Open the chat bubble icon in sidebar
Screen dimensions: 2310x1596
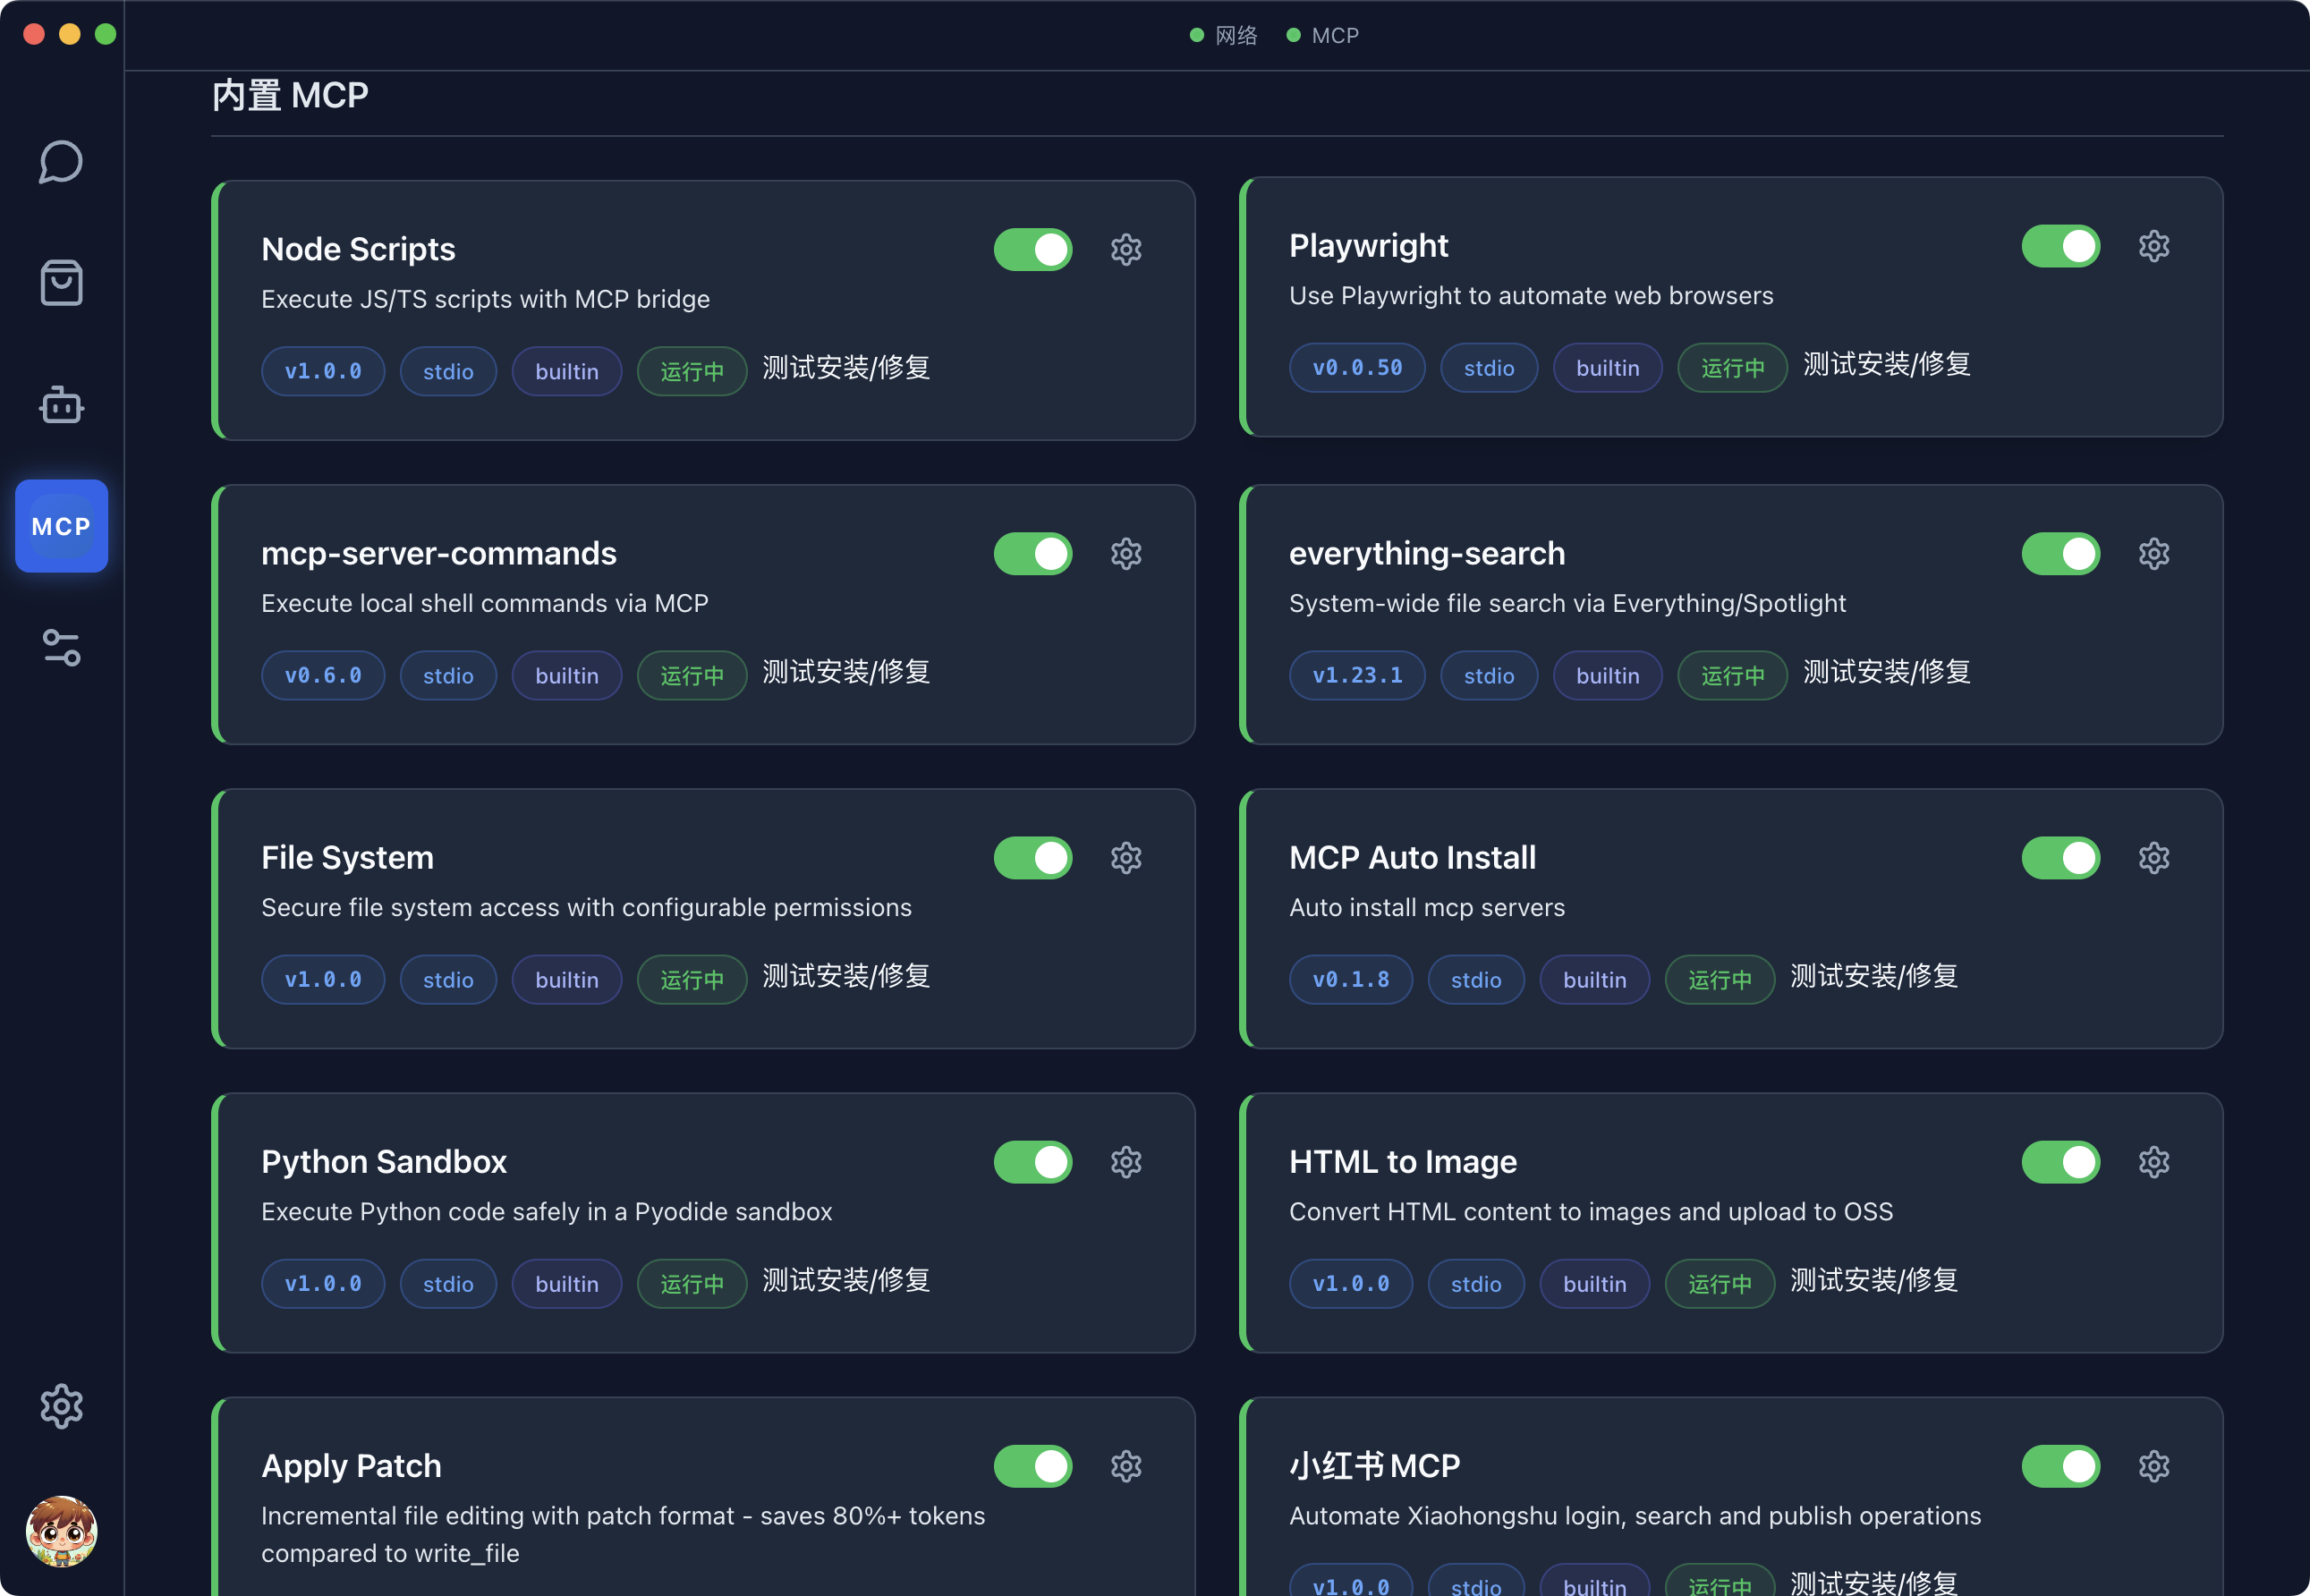61,162
